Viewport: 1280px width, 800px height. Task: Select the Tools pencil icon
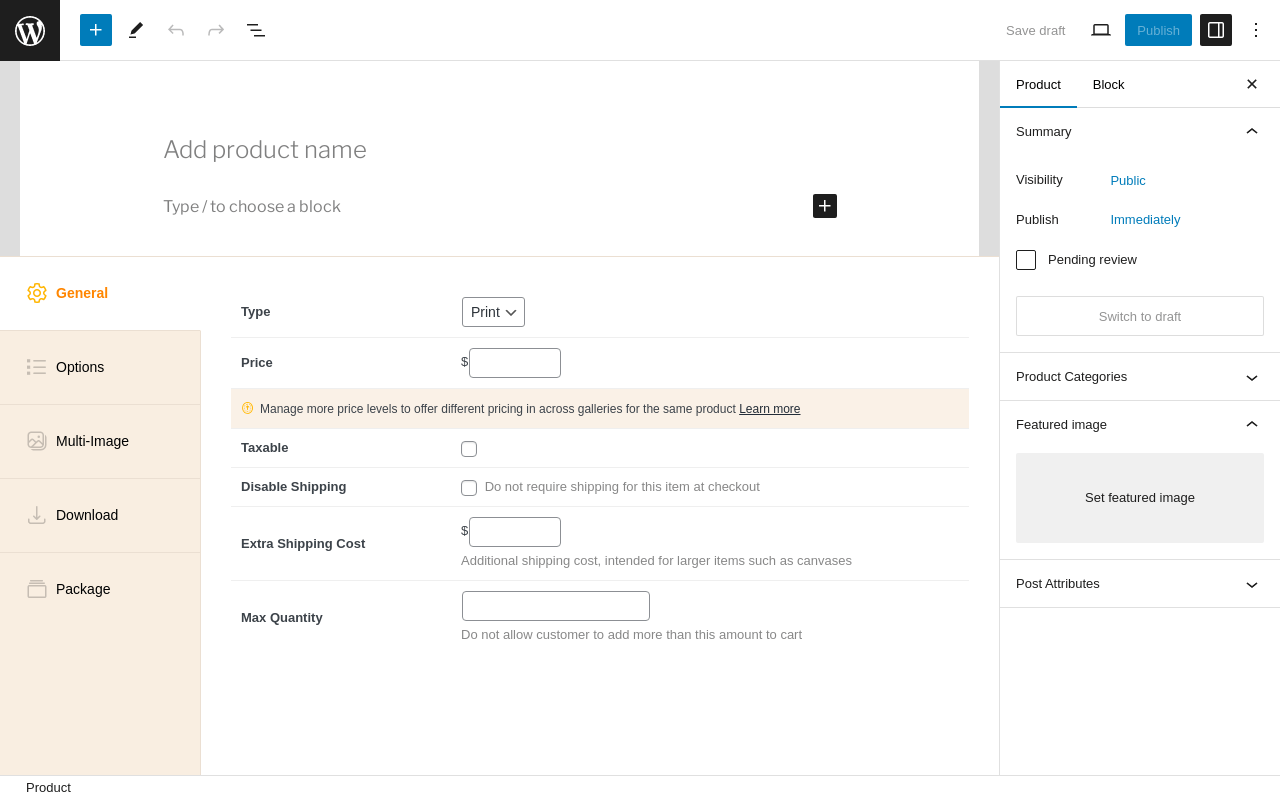[x=136, y=30]
